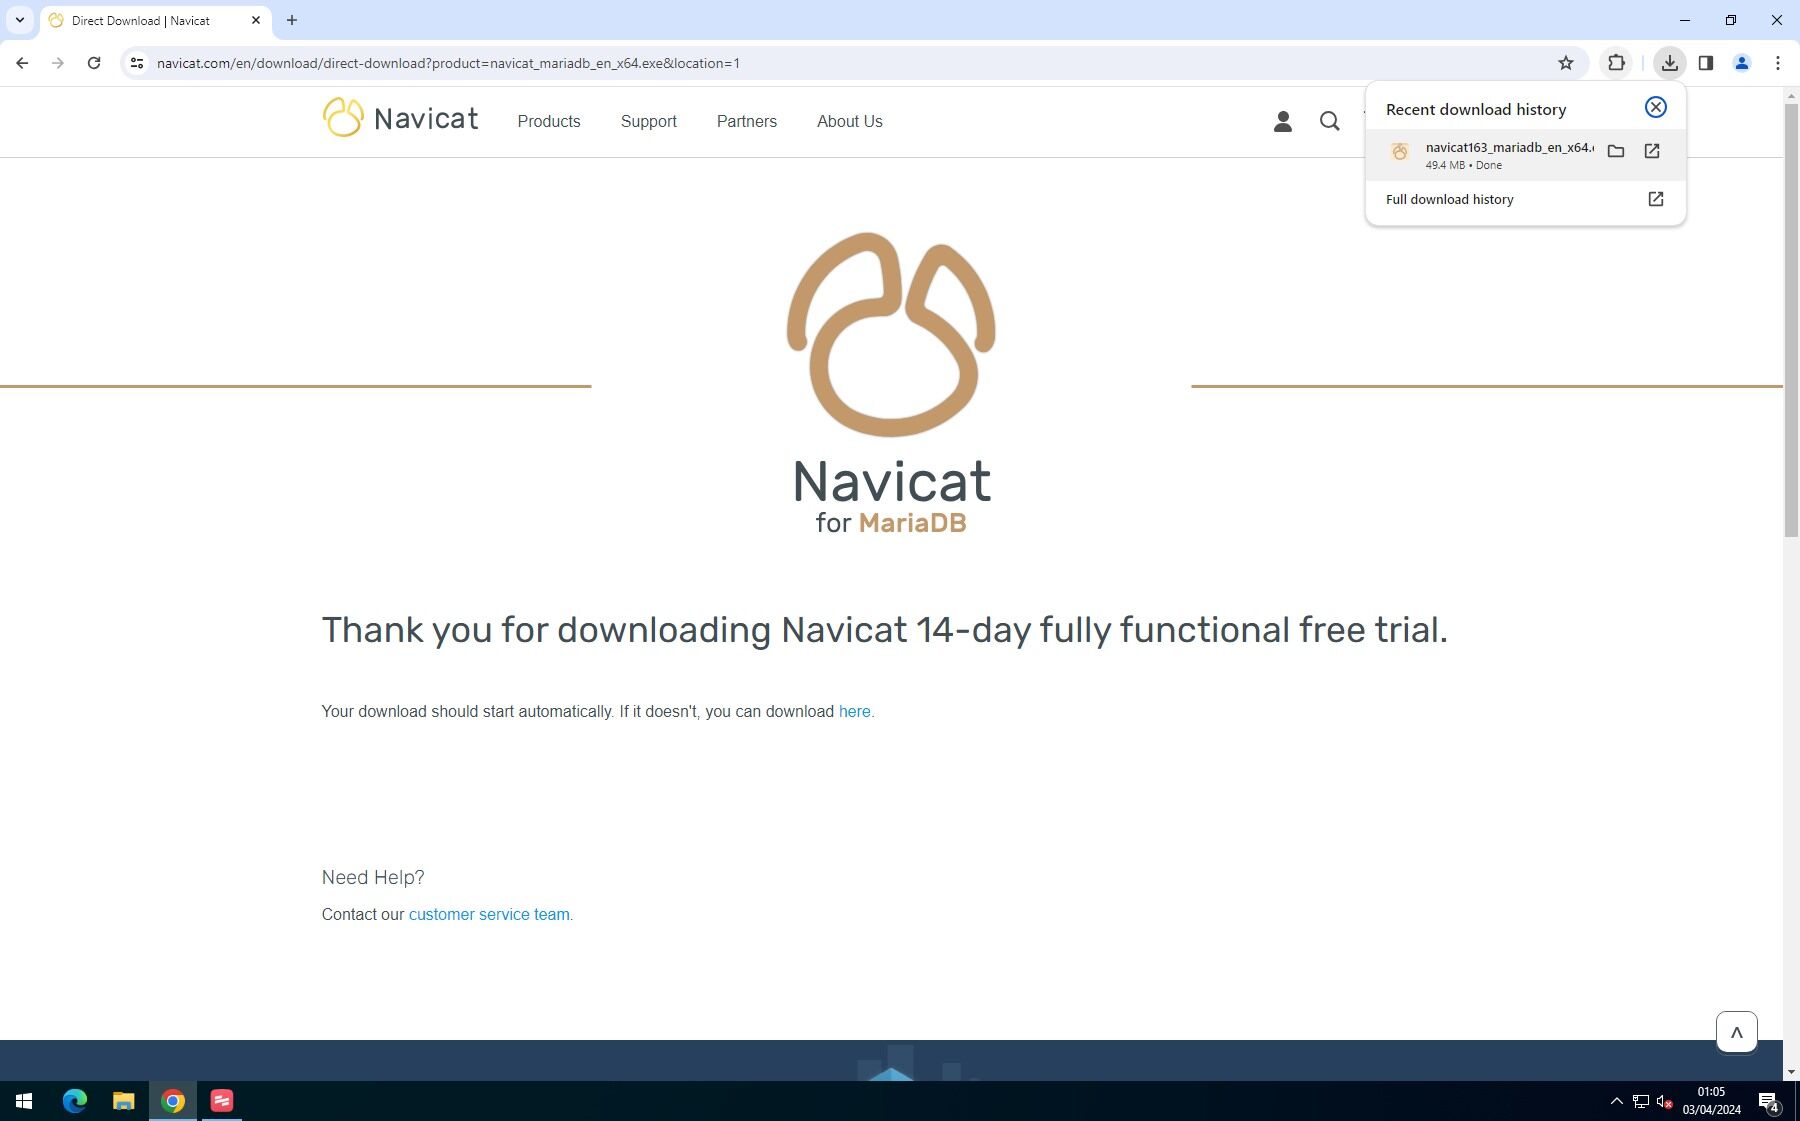This screenshot has height=1121, width=1800.
Task: Click the scrollbar down arrow
Action: [x=1791, y=1072]
